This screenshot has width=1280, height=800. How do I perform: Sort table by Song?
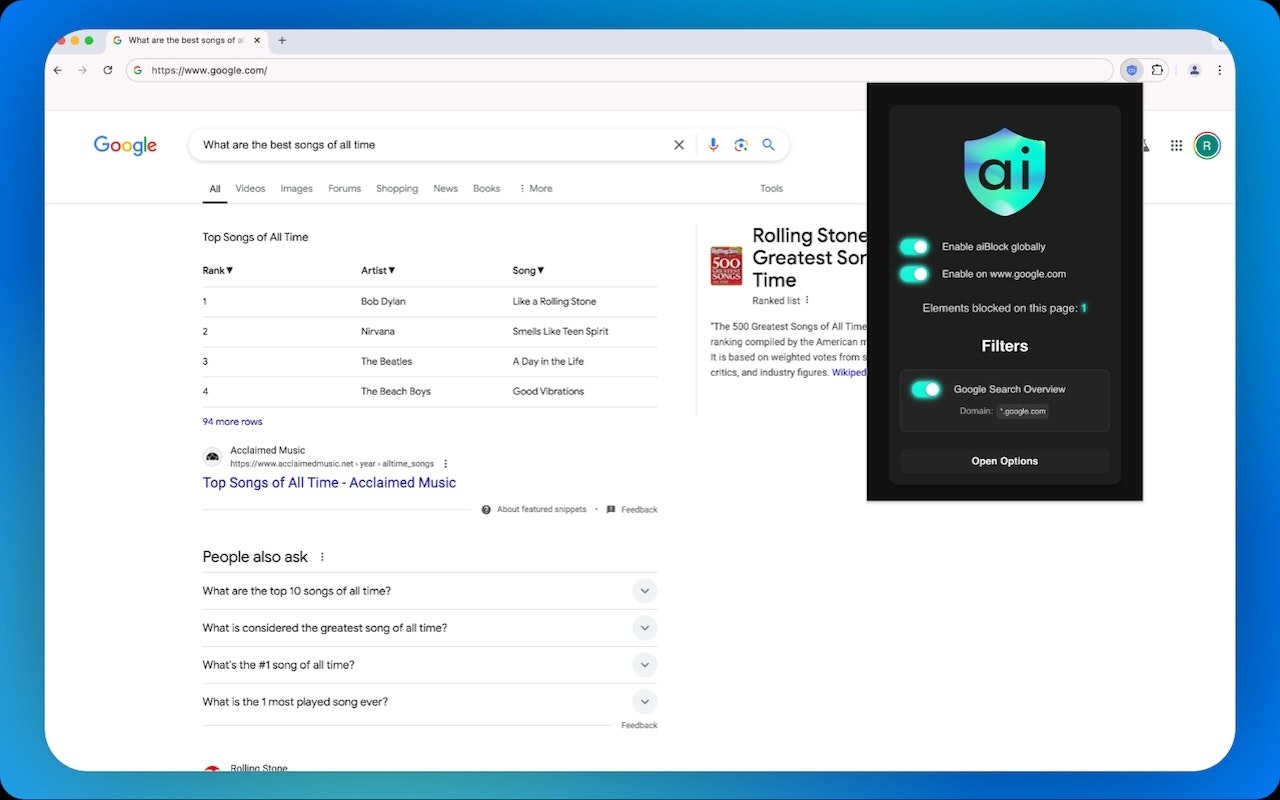point(528,270)
